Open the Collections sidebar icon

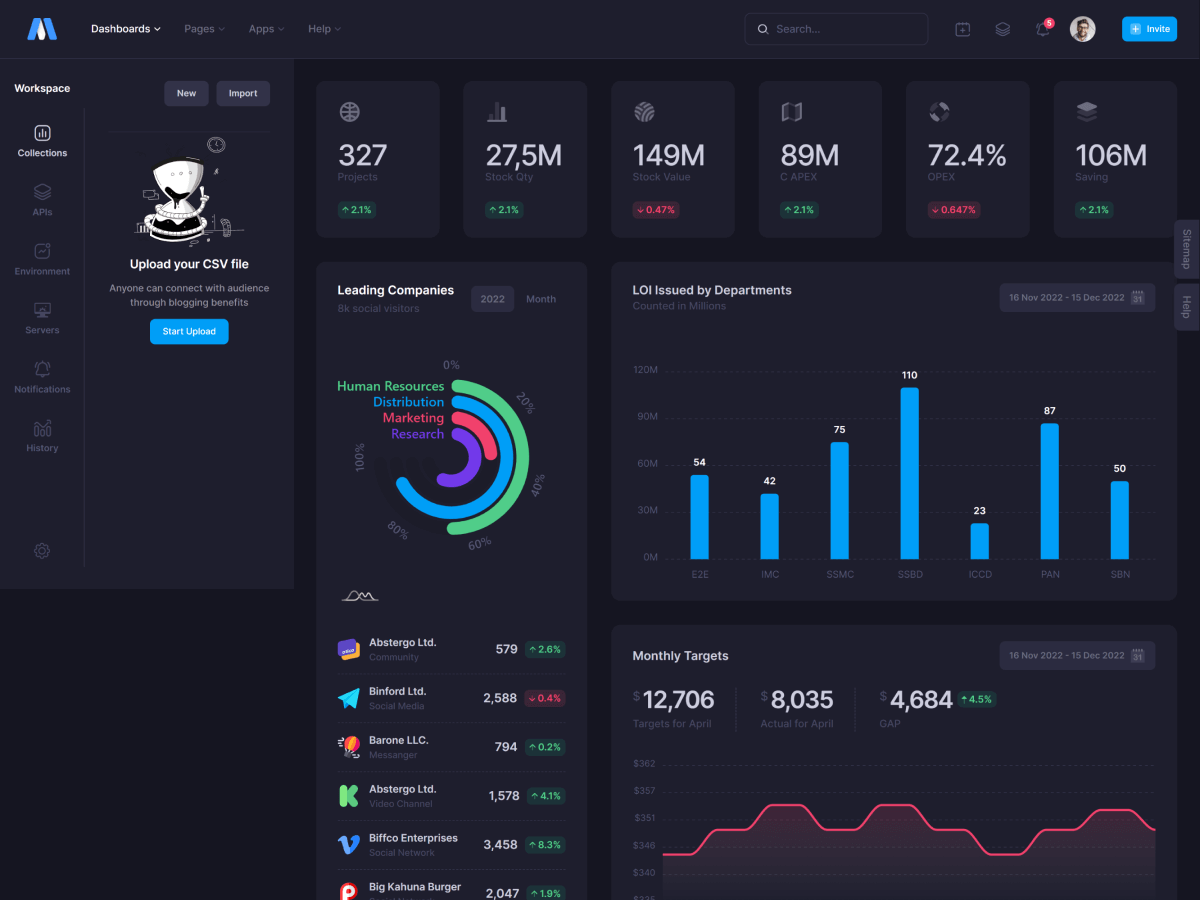point(42,133)
